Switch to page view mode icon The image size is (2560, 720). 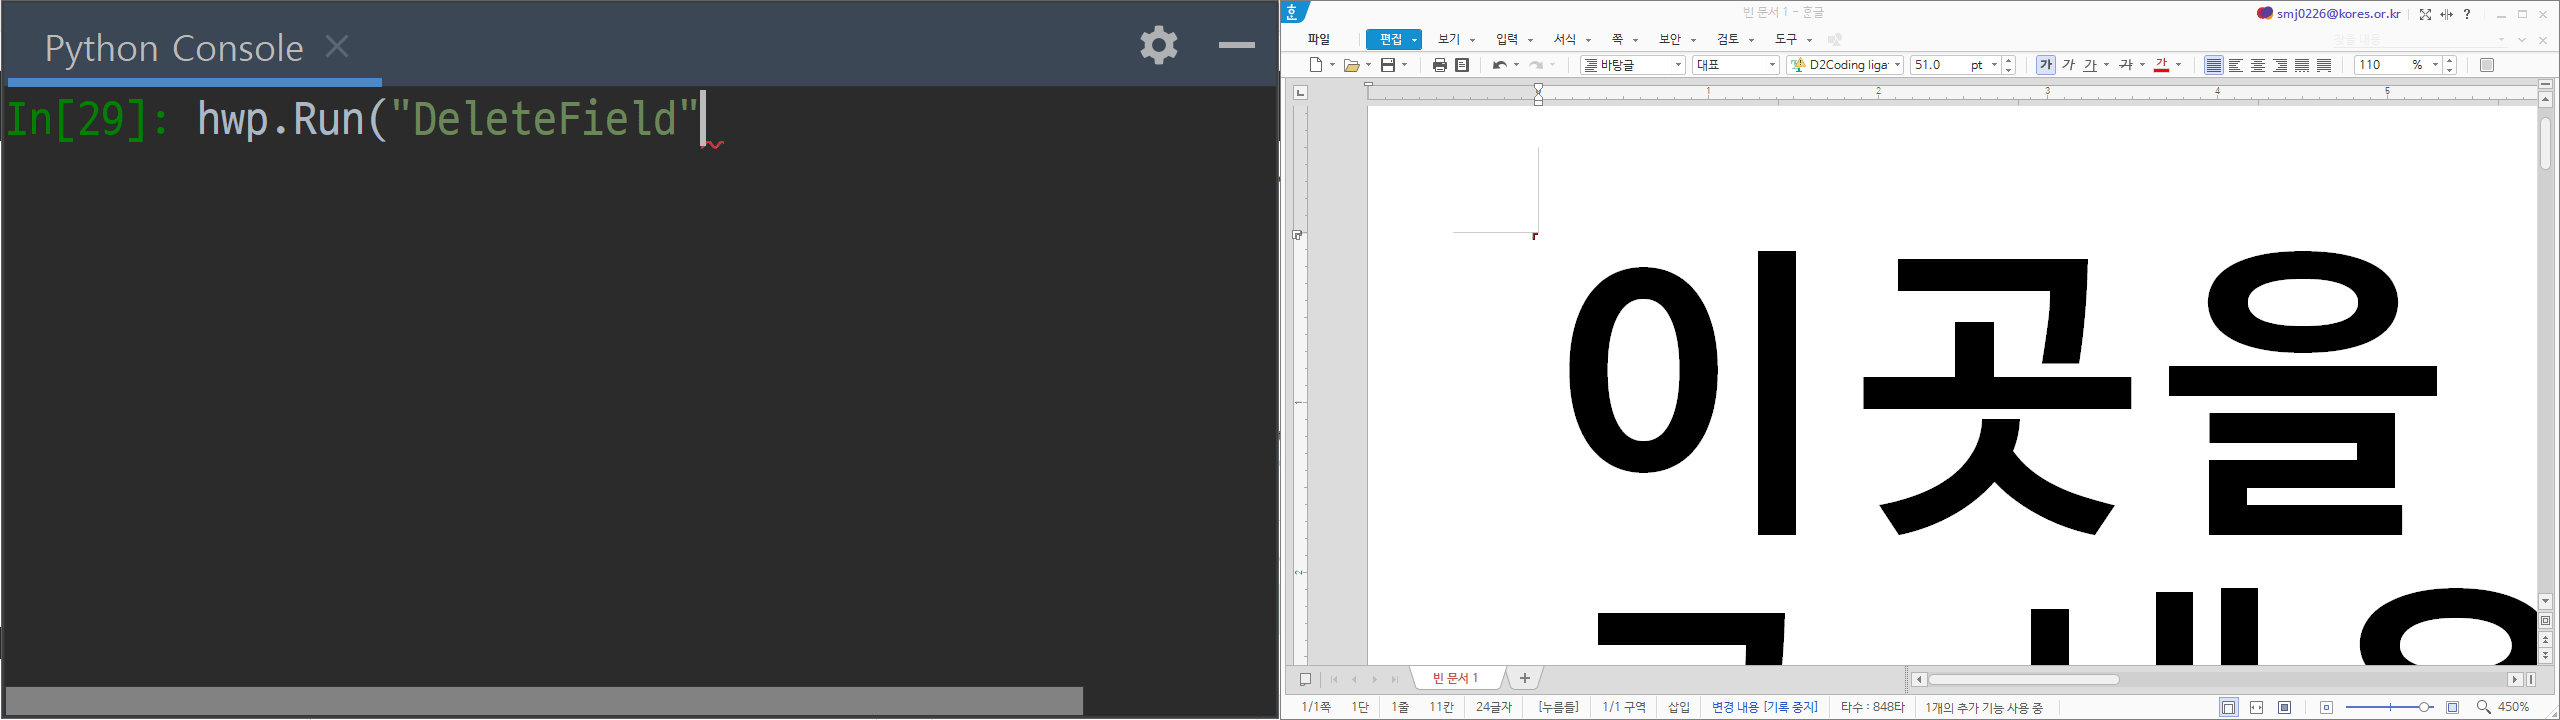(2228, 707)
